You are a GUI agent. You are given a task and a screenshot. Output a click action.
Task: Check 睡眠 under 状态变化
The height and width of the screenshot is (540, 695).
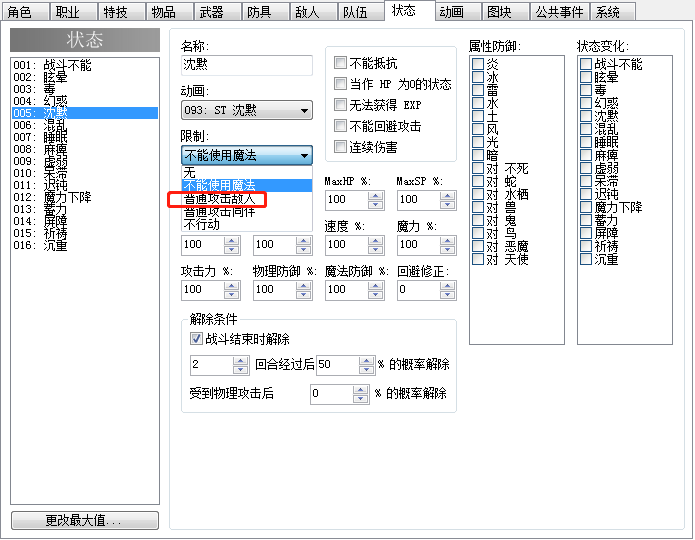(586, 142)
